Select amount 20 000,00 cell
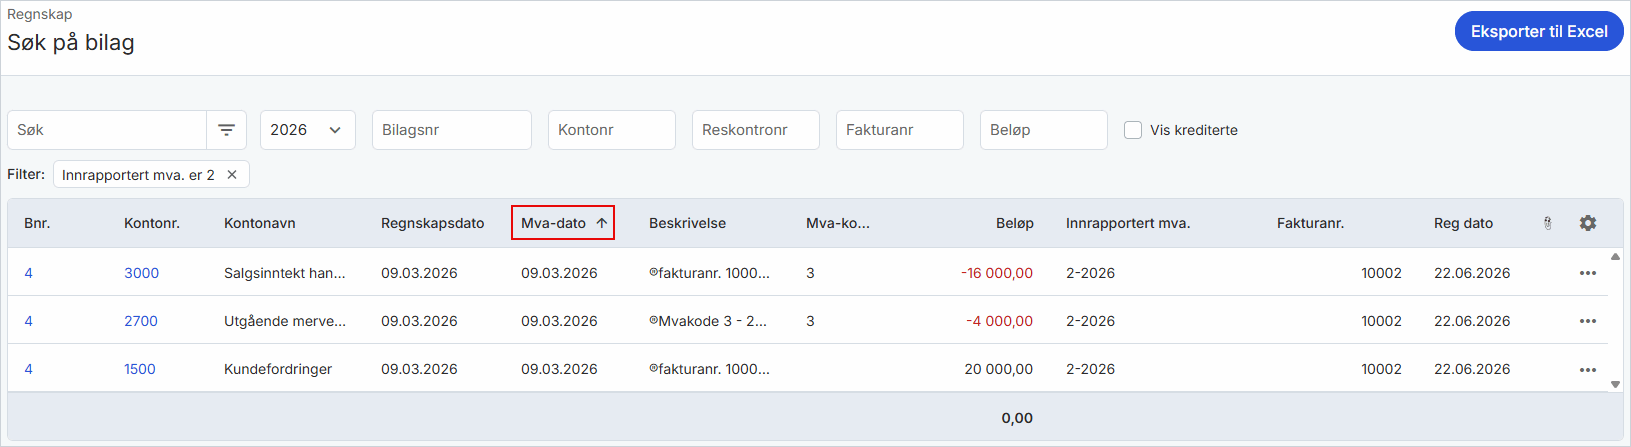The image size is (1631, 447). click(x=999, y=369)
